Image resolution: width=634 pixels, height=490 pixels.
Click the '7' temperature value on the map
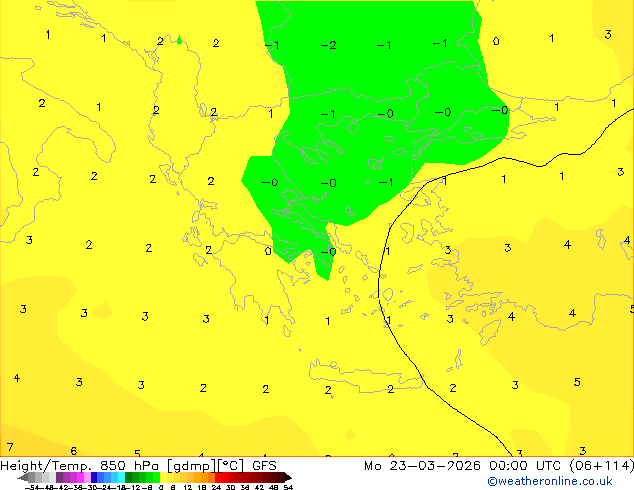[10, 447]
